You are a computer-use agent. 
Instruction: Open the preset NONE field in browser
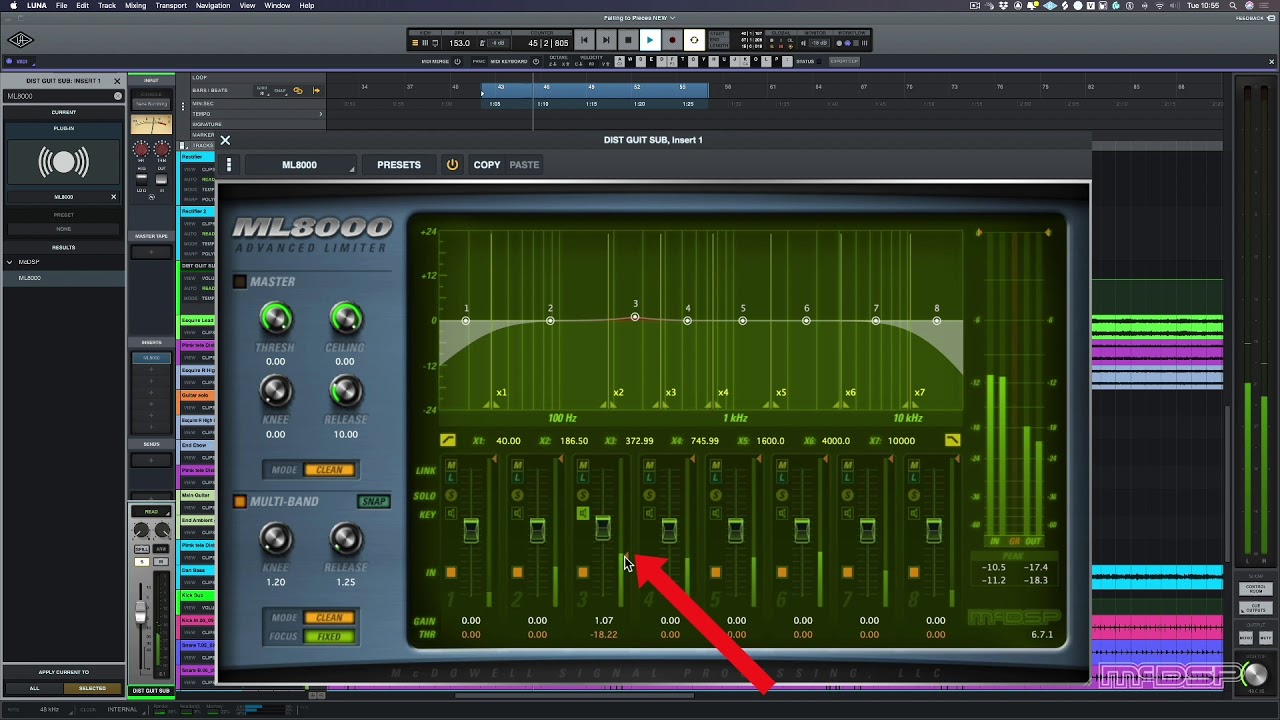click(x=63, y=229)
